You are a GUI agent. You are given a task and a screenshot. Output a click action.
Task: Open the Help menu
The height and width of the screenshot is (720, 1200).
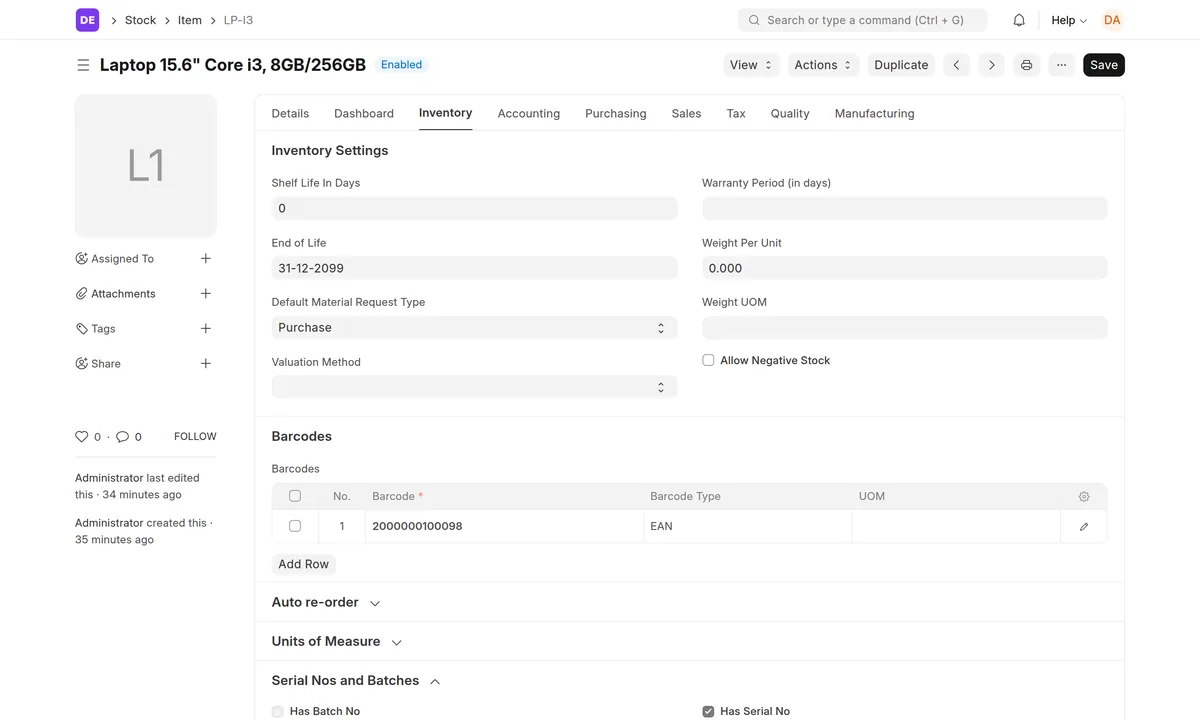1069,20
